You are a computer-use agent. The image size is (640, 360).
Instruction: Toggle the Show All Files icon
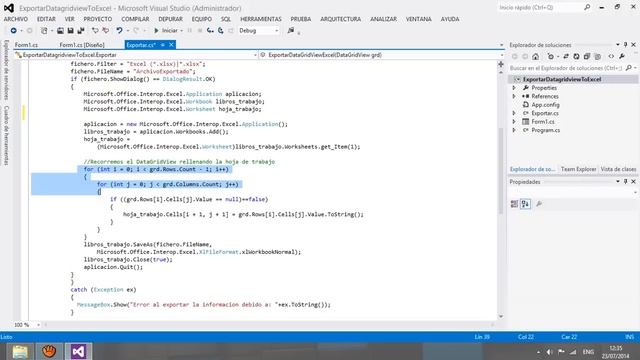[598, 56]
